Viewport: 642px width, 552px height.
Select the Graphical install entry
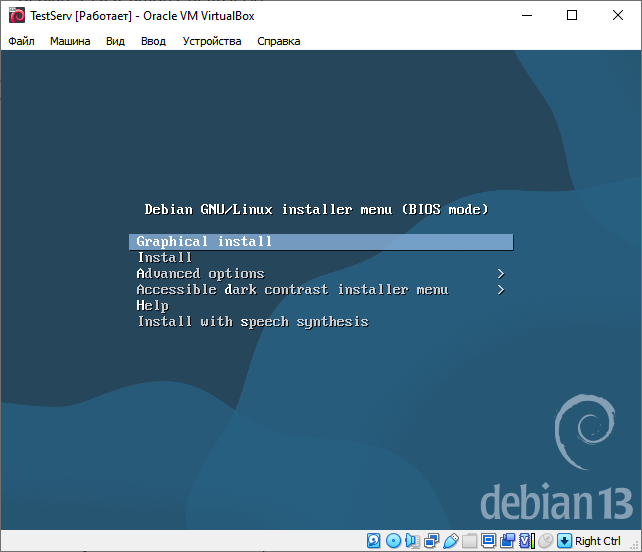(321, 242)
